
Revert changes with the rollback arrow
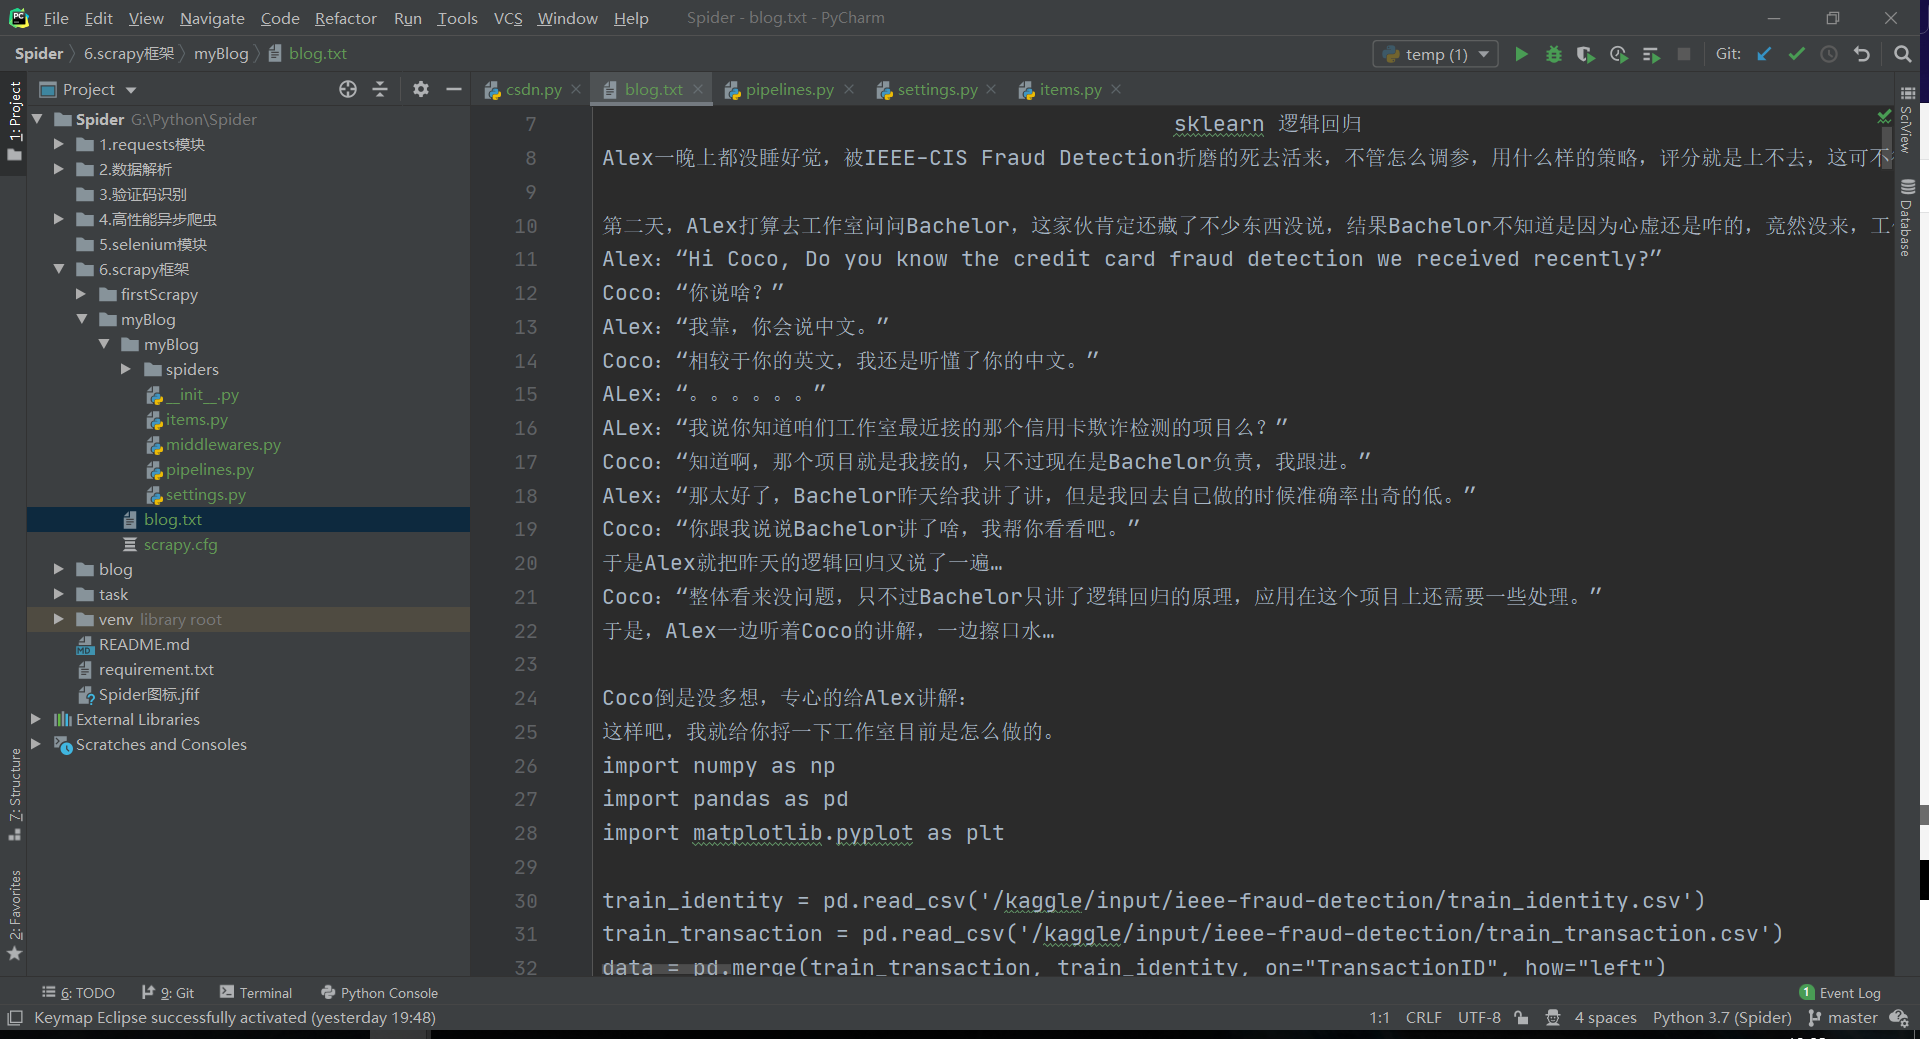tap(1862, 54)
